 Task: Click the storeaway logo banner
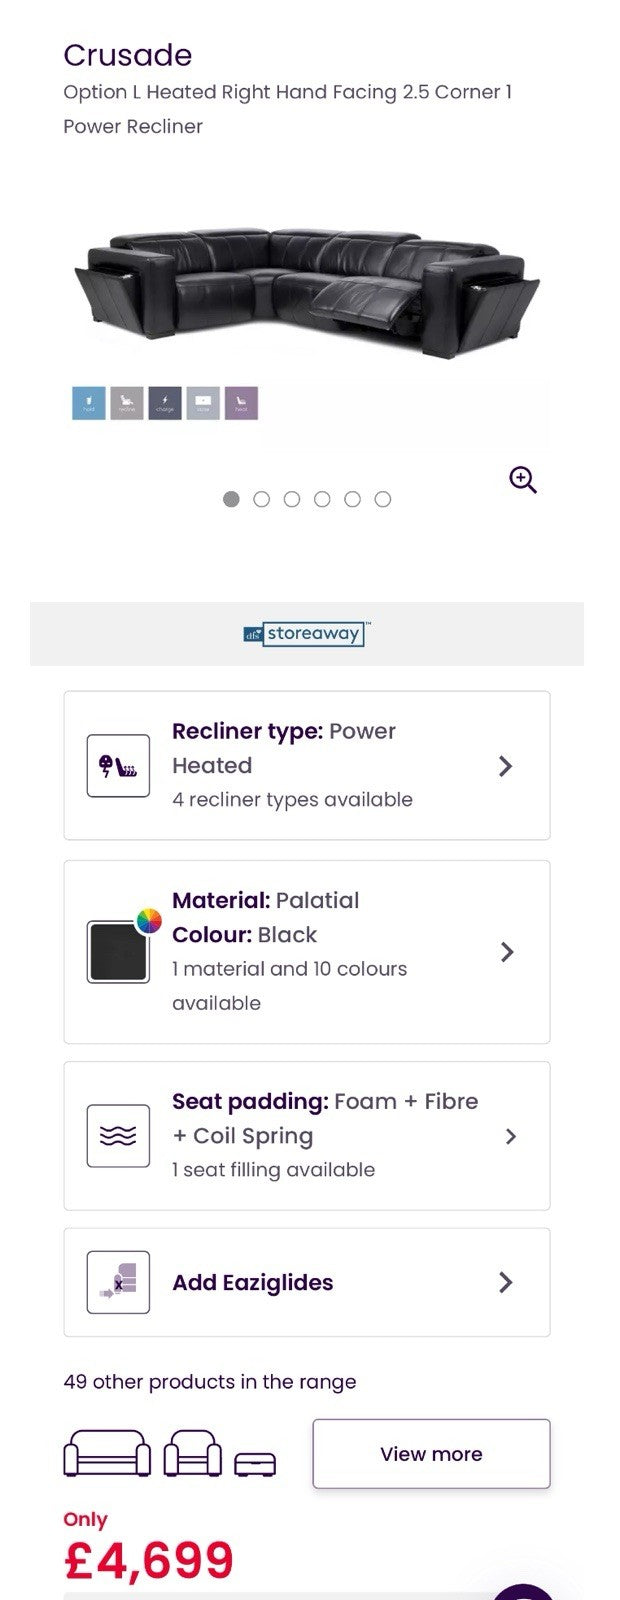[307, 634]
